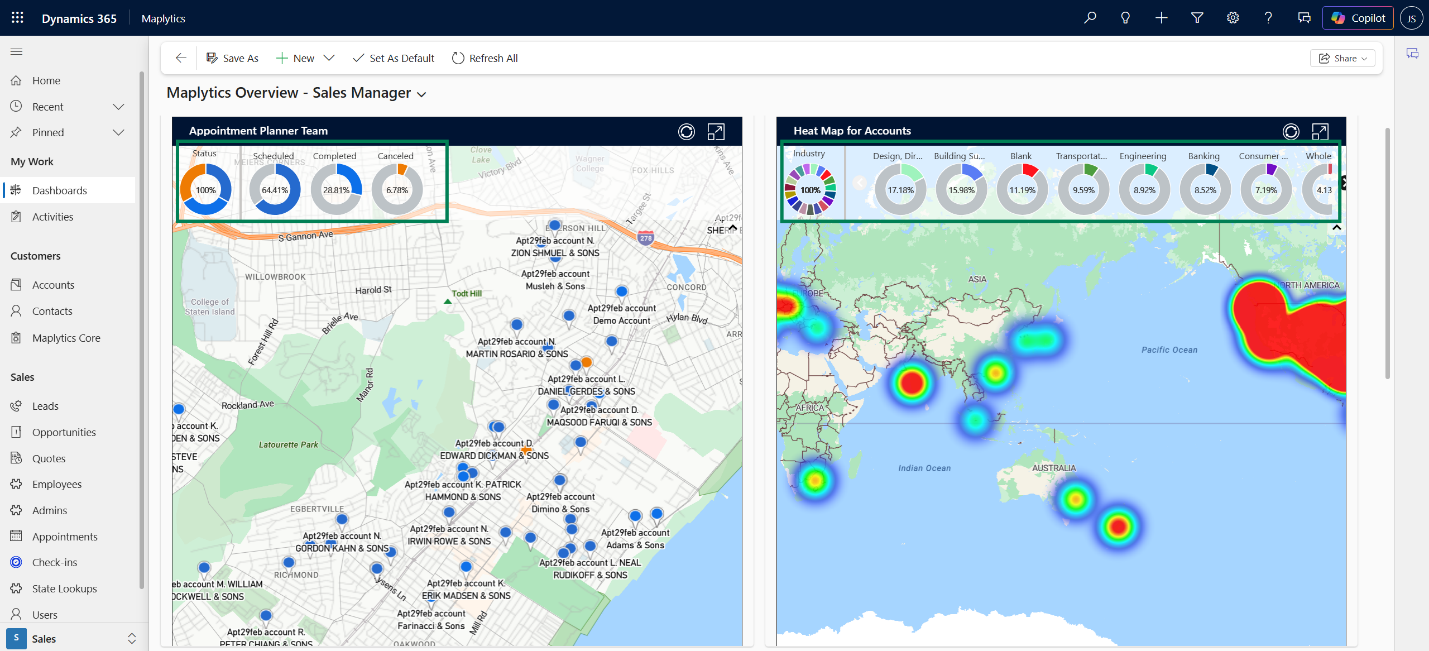The width and height of the screenshot is (1429, 651).
Task: Open the Copilot button
Action: [1358, 18]
